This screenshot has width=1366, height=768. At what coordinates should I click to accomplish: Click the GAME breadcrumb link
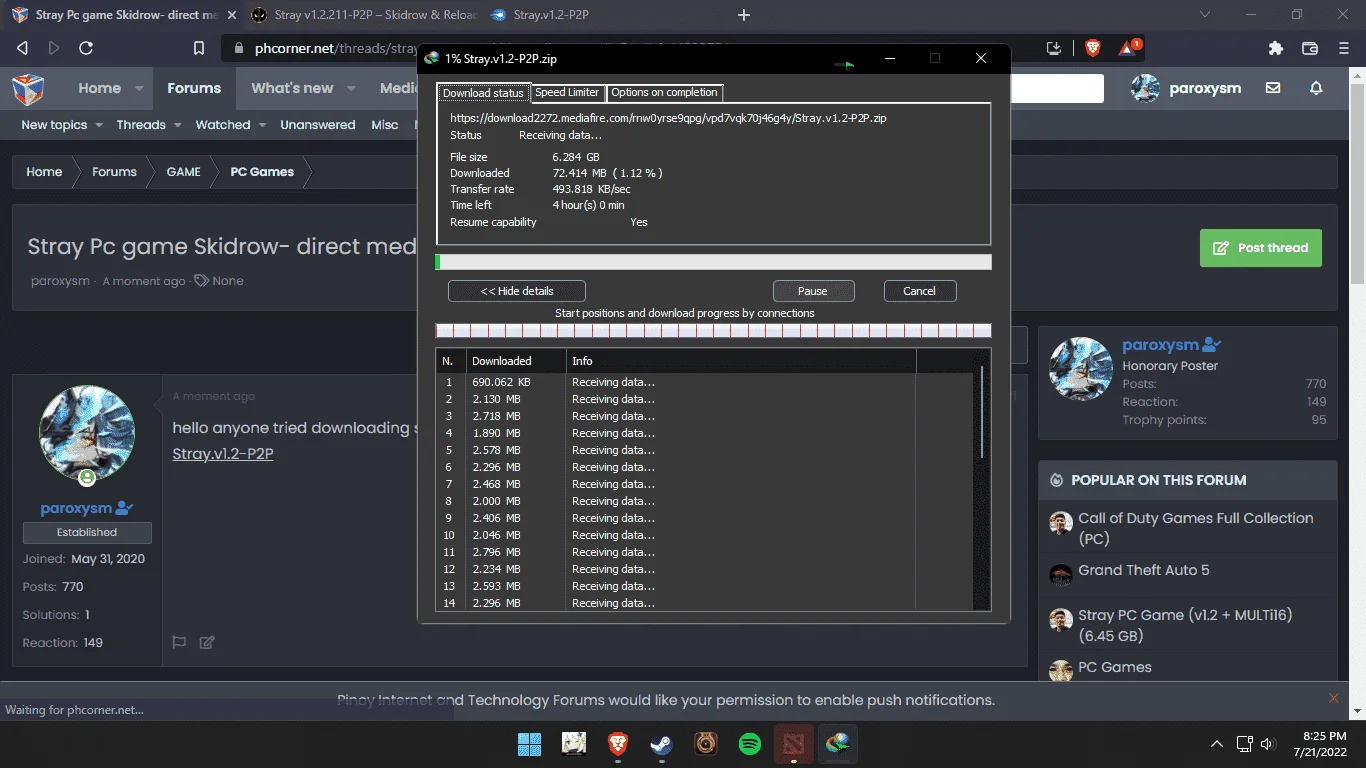184,172
